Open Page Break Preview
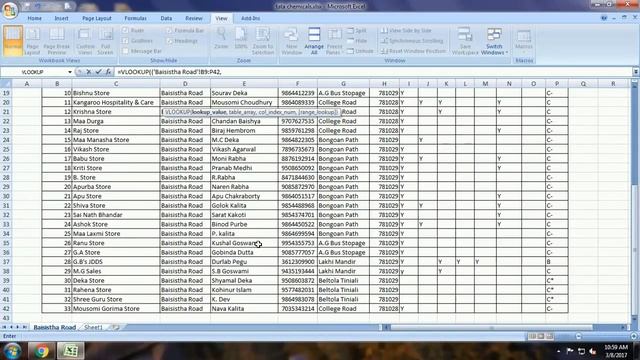This screenshot has height=360, width=640. coord(57,40)
